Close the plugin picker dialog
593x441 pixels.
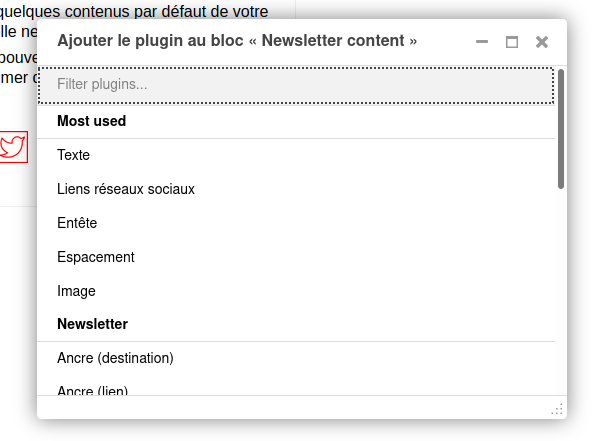(542, 42)
